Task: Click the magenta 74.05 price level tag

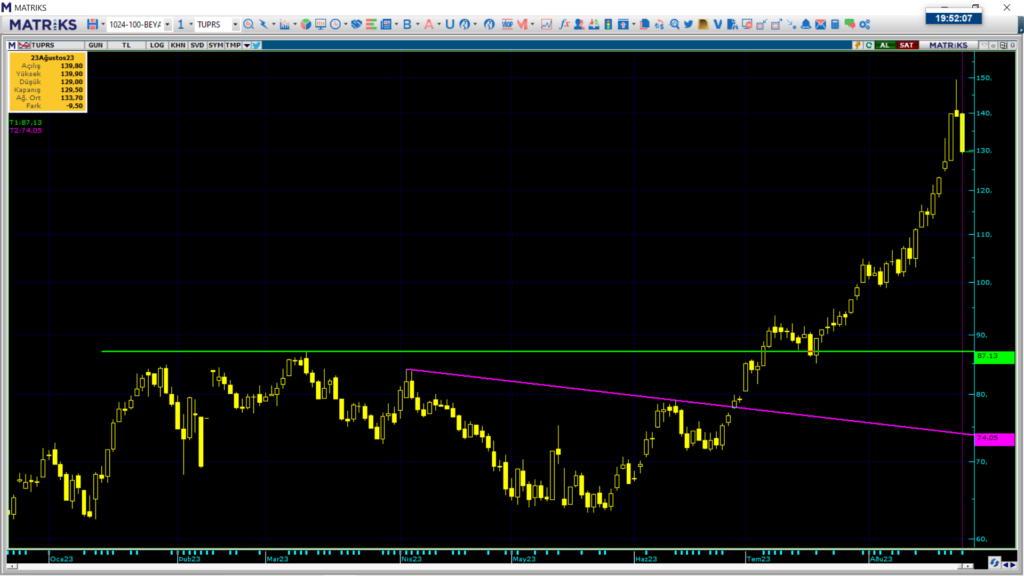Action: click(x=994, y=438)
